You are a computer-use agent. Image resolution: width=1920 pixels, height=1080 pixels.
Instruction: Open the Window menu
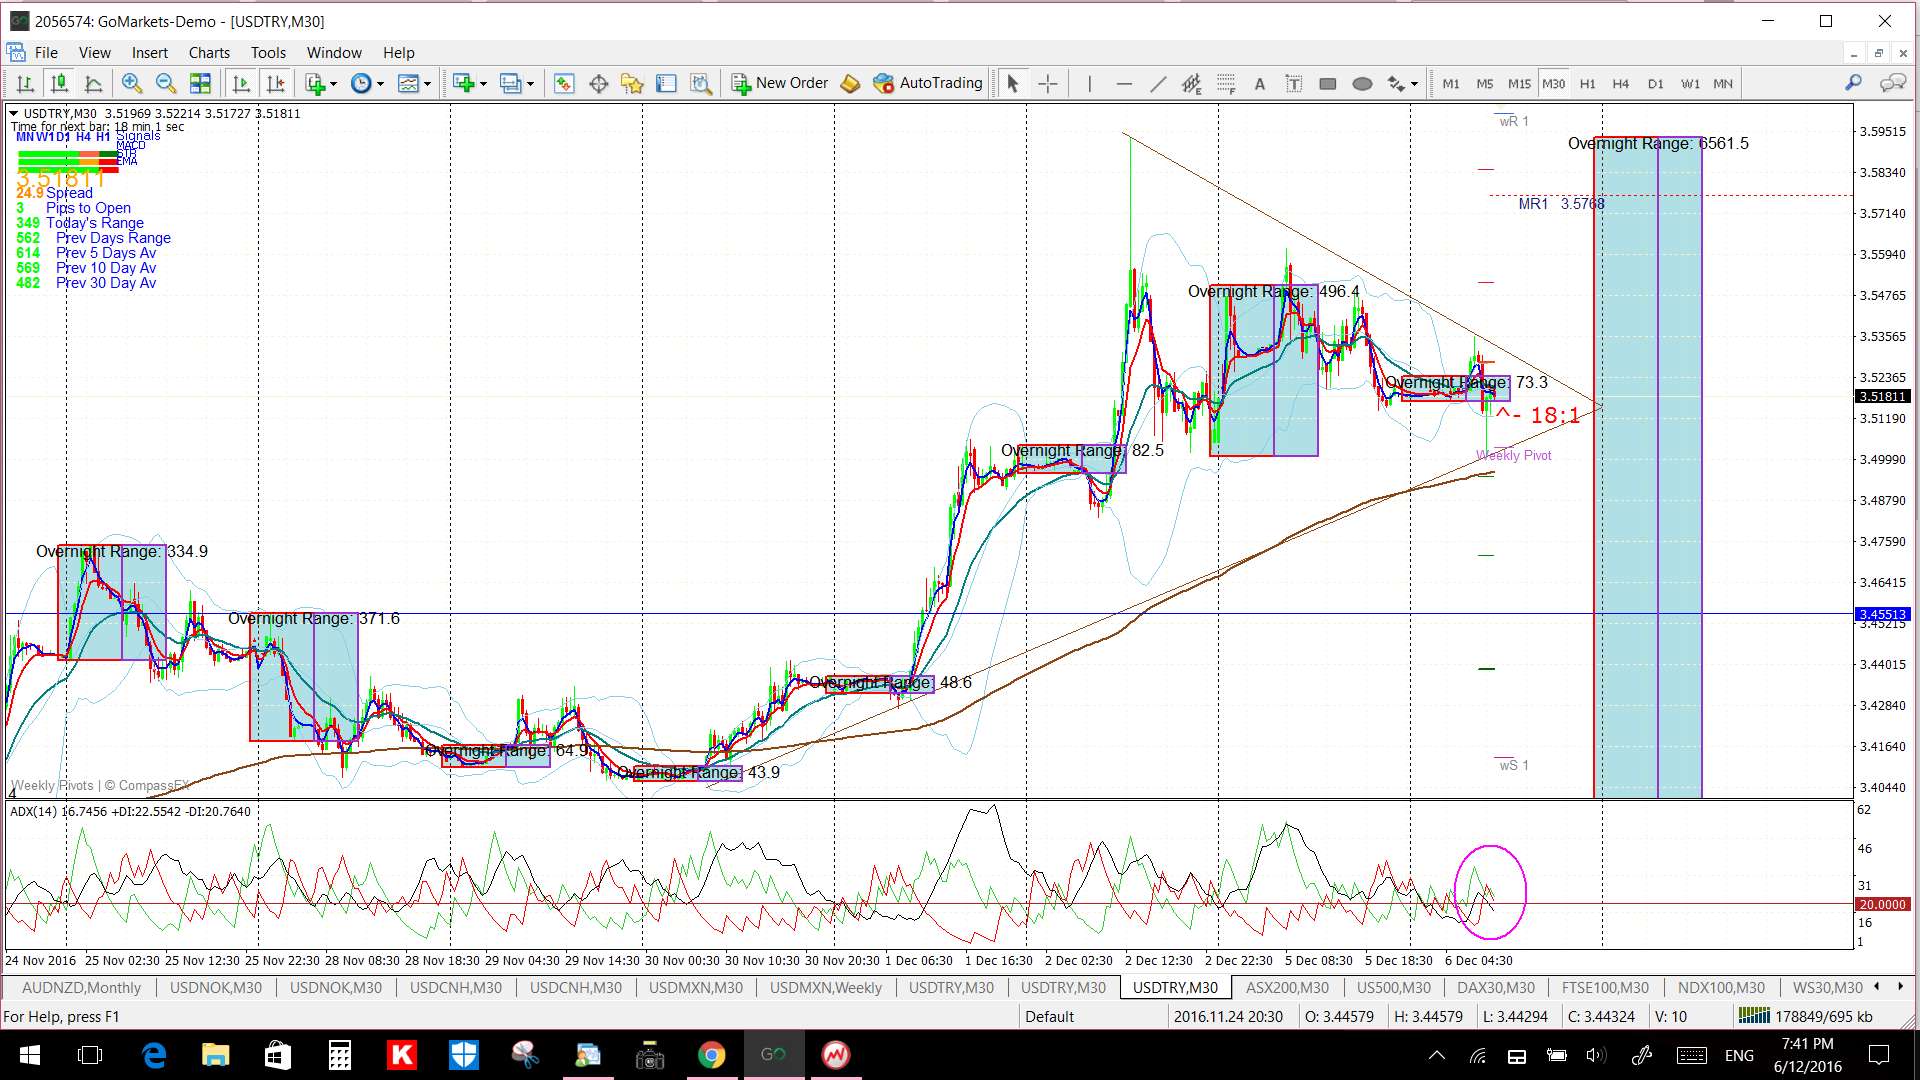334,53
